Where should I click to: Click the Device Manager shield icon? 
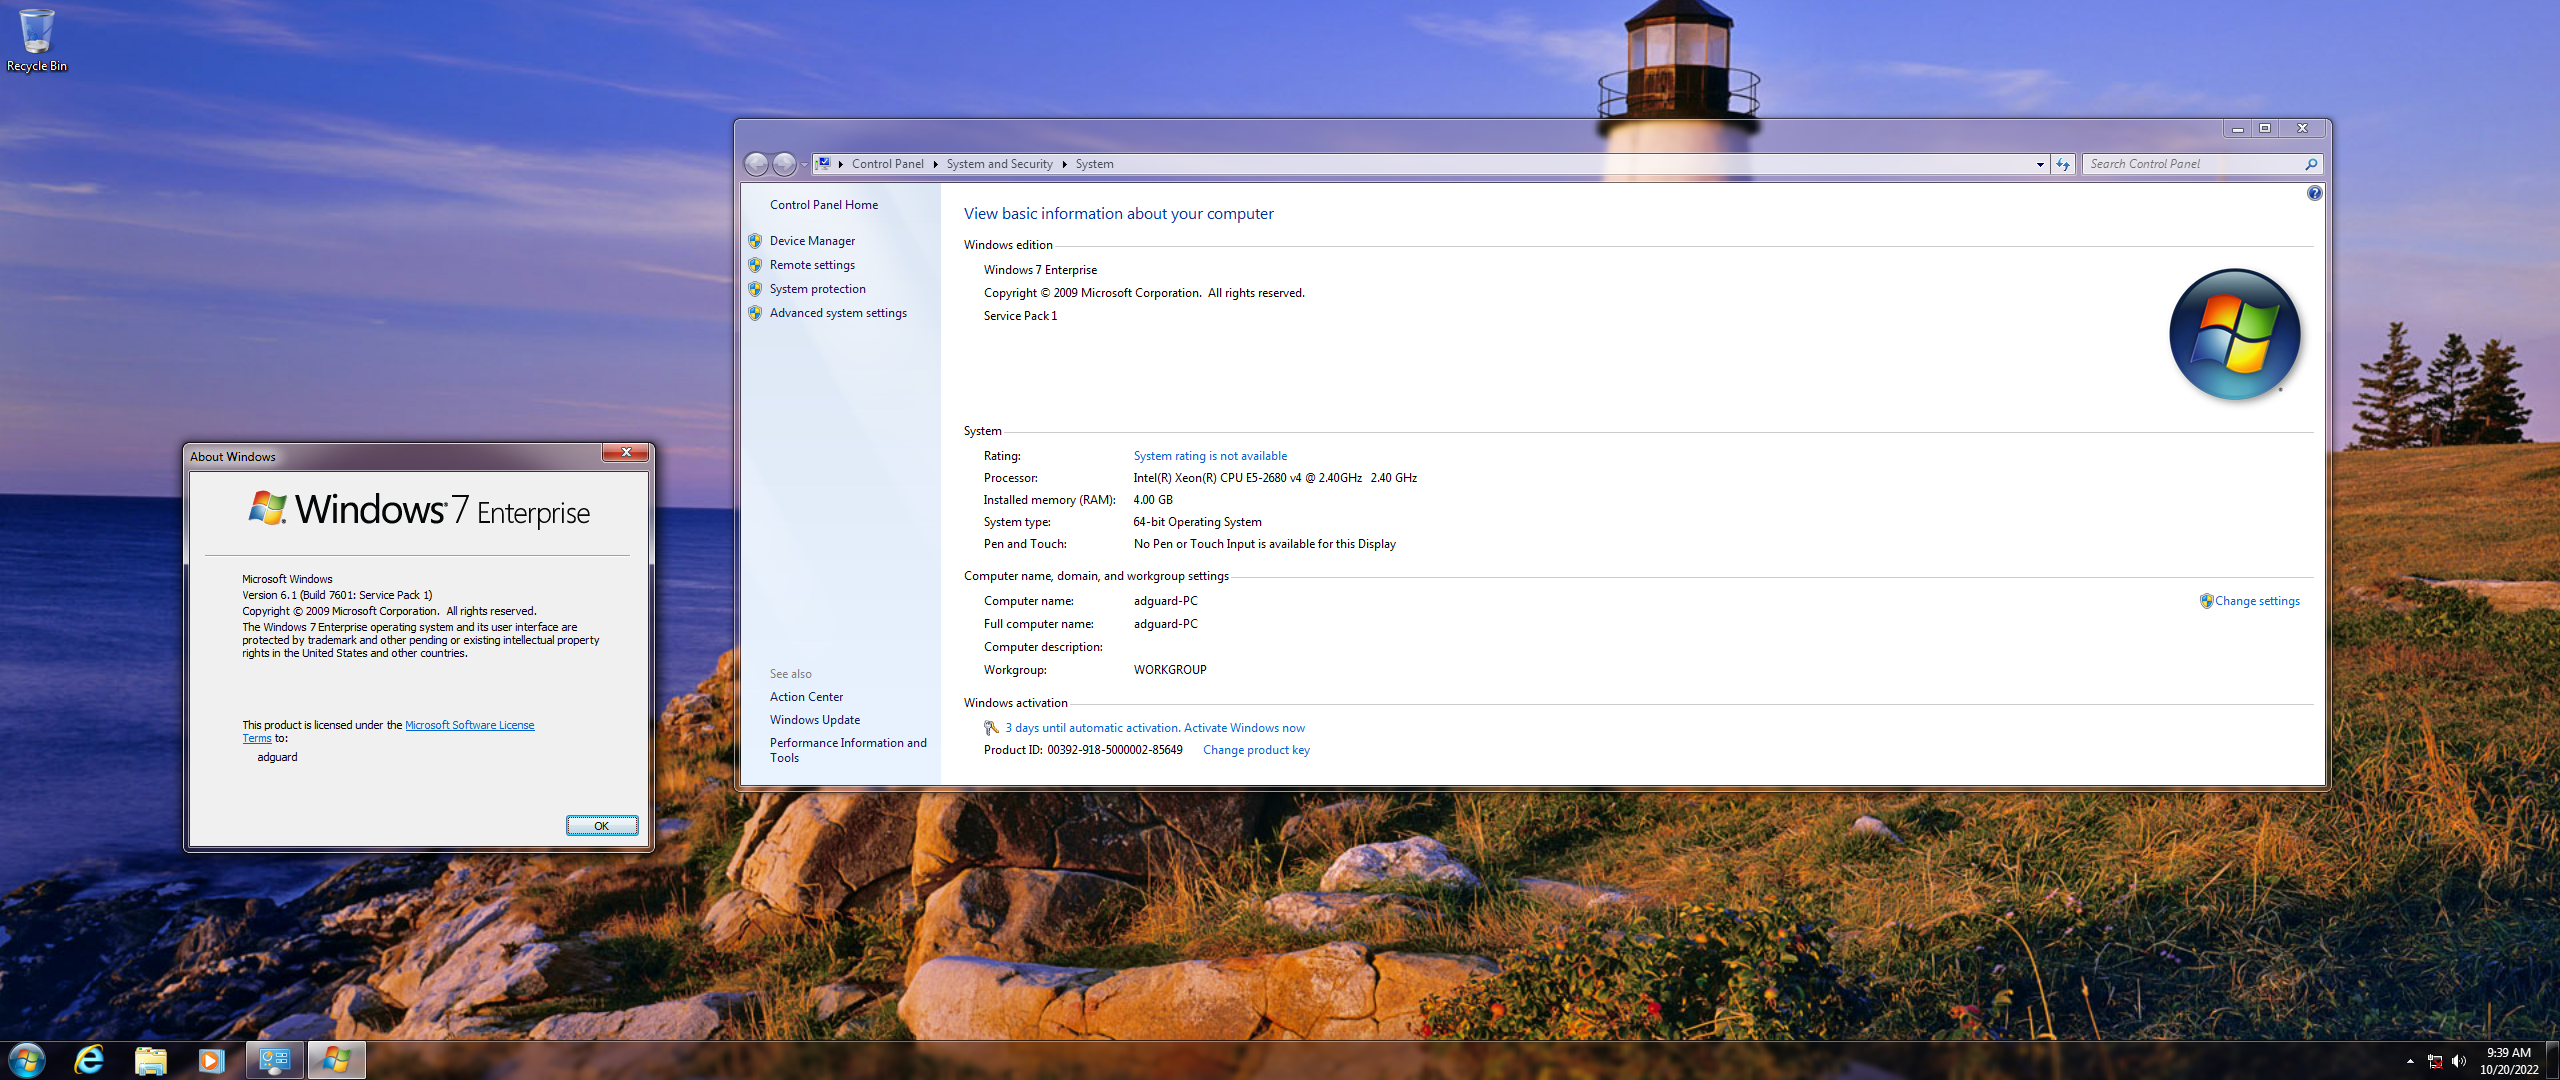(x=755, y=241)
